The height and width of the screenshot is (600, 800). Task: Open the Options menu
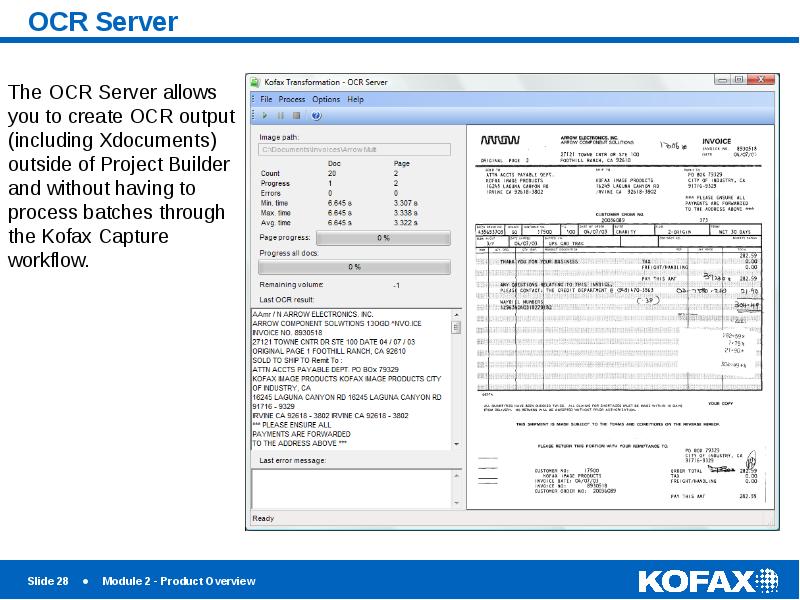point(325,99)
